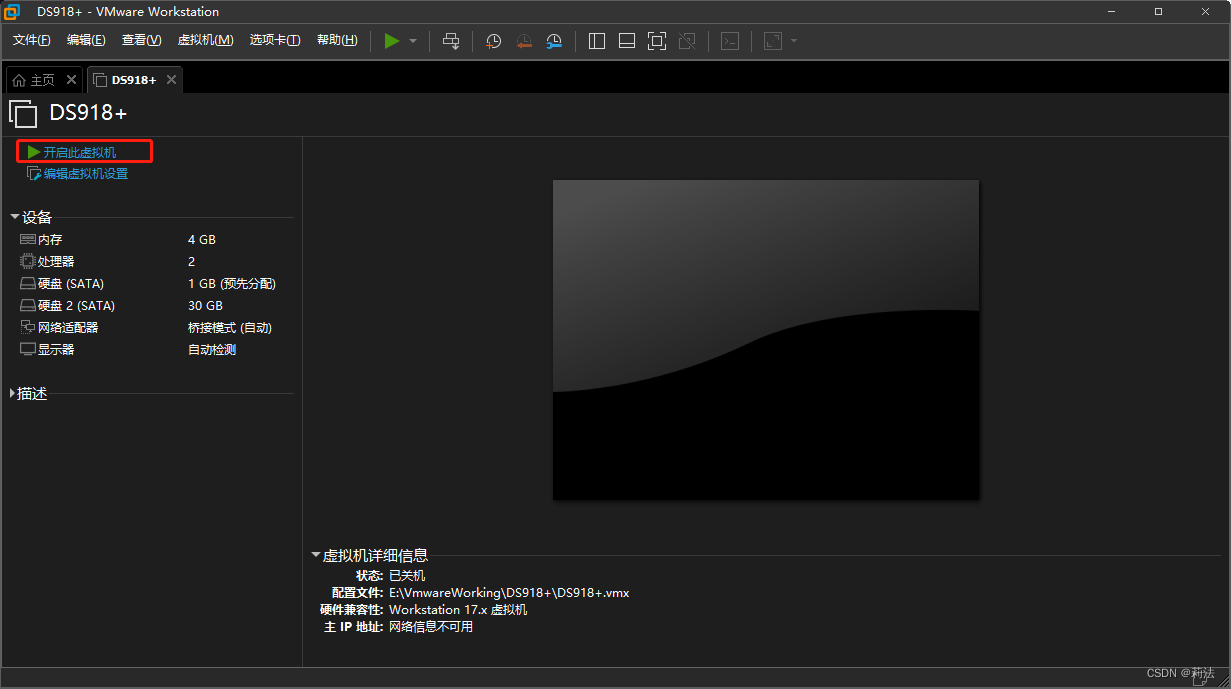
Task: Click the 已关机 status text
Action: pos(407,576)
